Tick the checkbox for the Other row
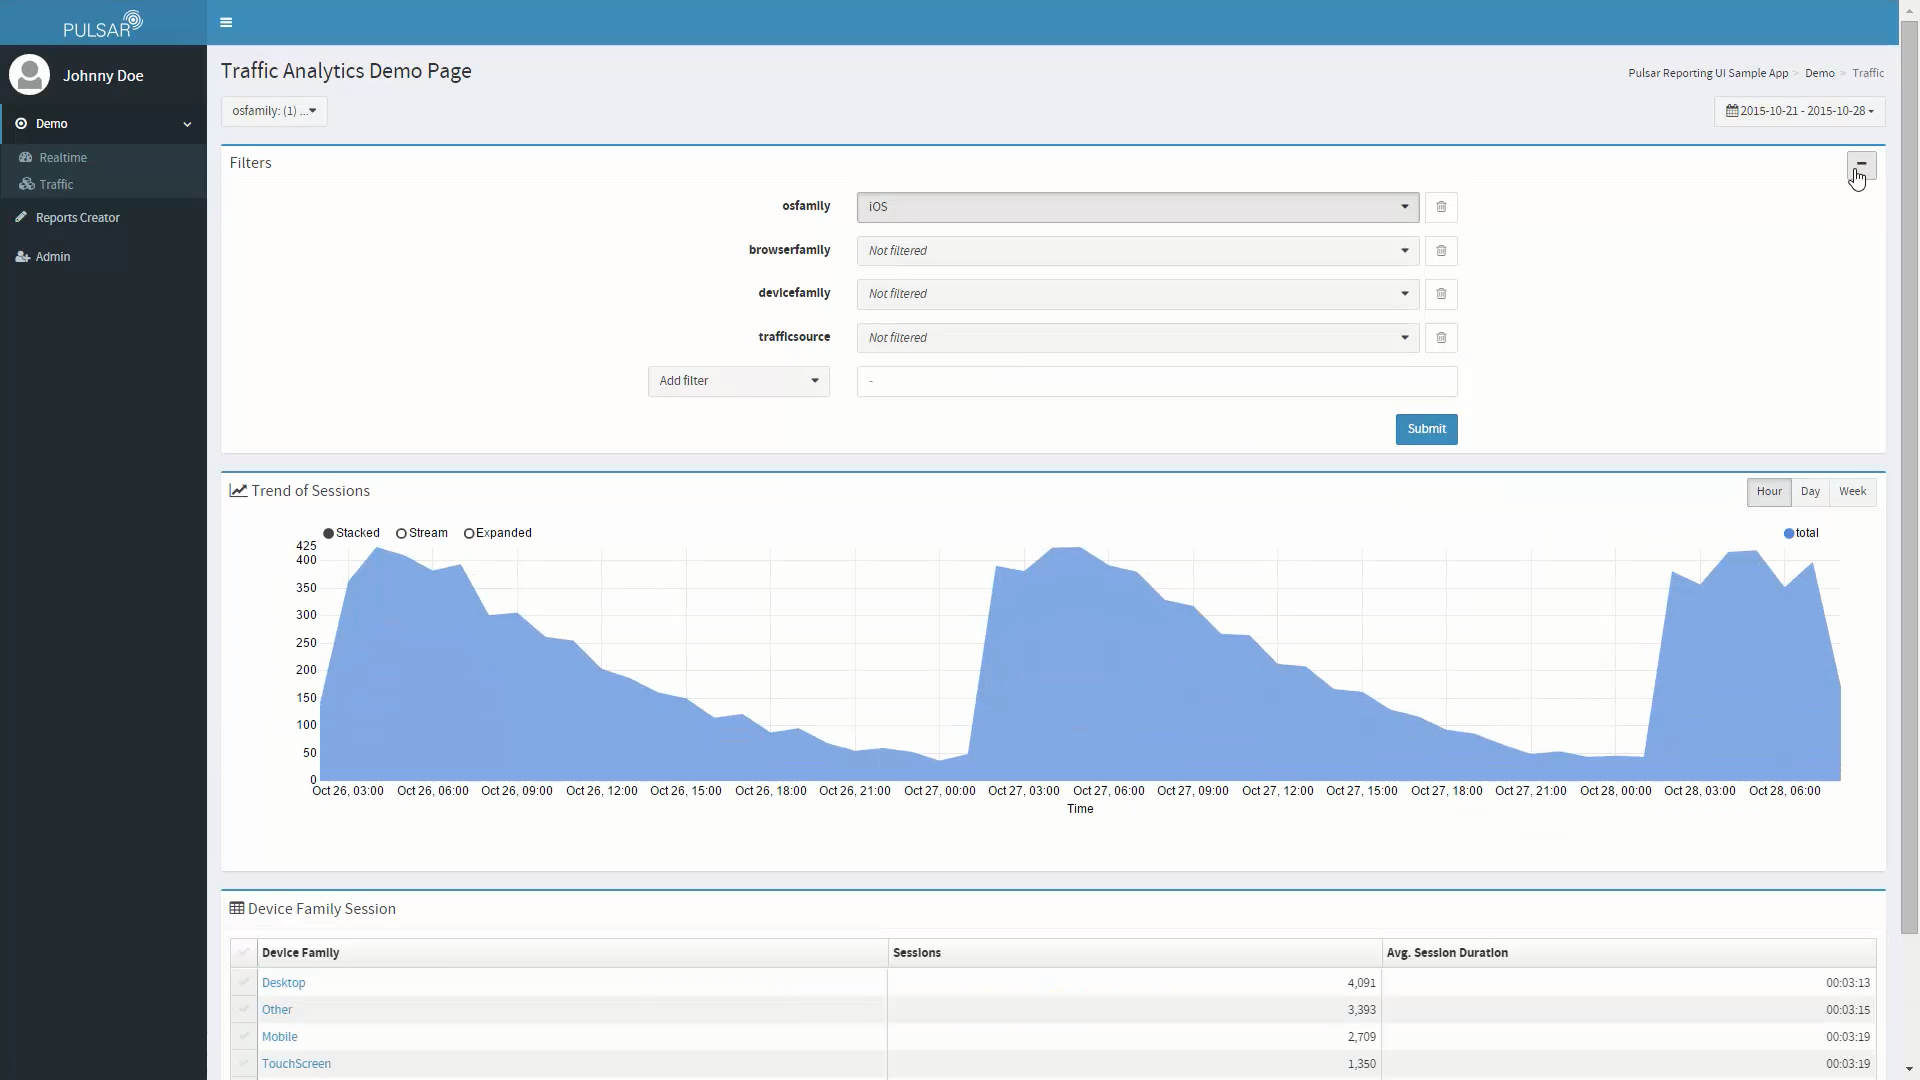 coord(244,1009)
